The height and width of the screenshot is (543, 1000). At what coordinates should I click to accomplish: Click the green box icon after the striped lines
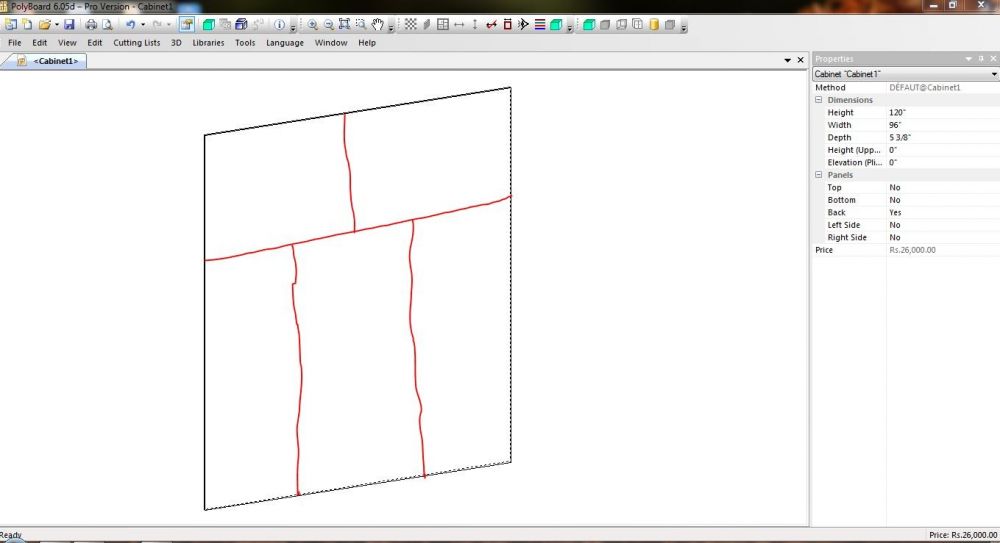tap(556, 24)
